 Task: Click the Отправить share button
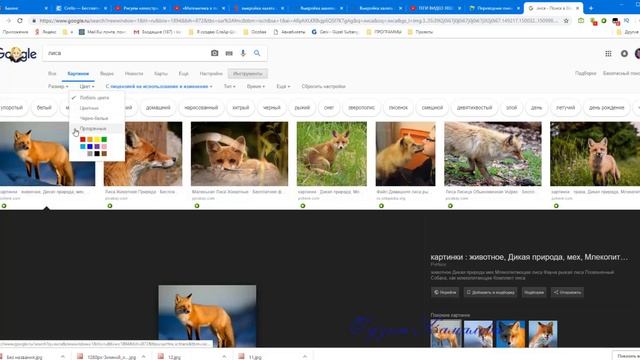point(567,292)
